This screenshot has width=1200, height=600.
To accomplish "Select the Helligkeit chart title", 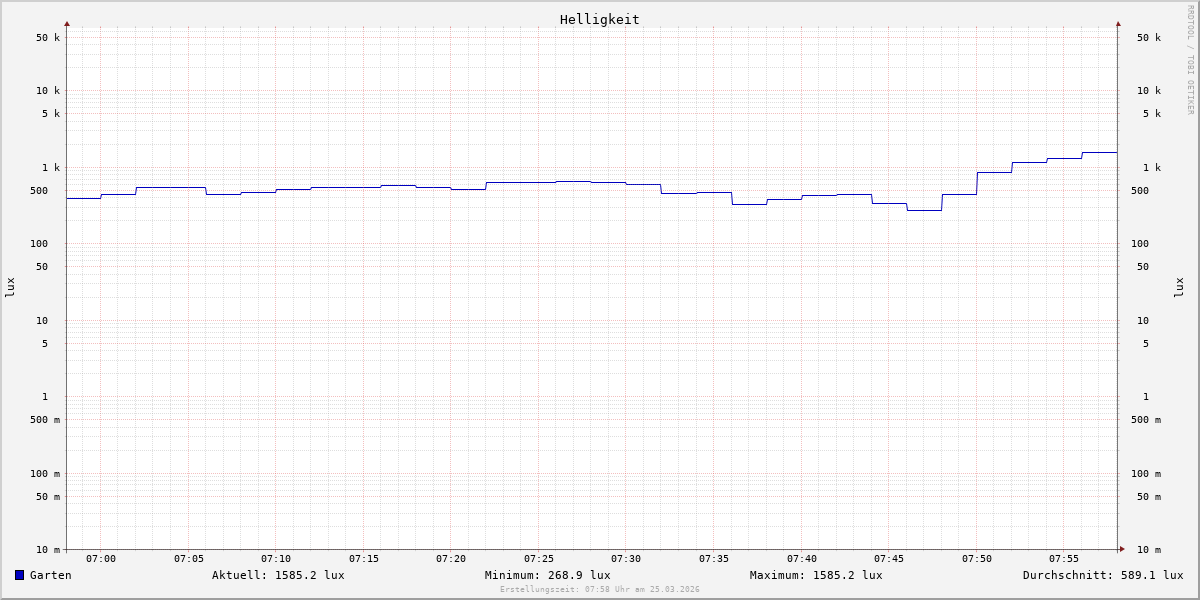I will [x=599, y=19].
